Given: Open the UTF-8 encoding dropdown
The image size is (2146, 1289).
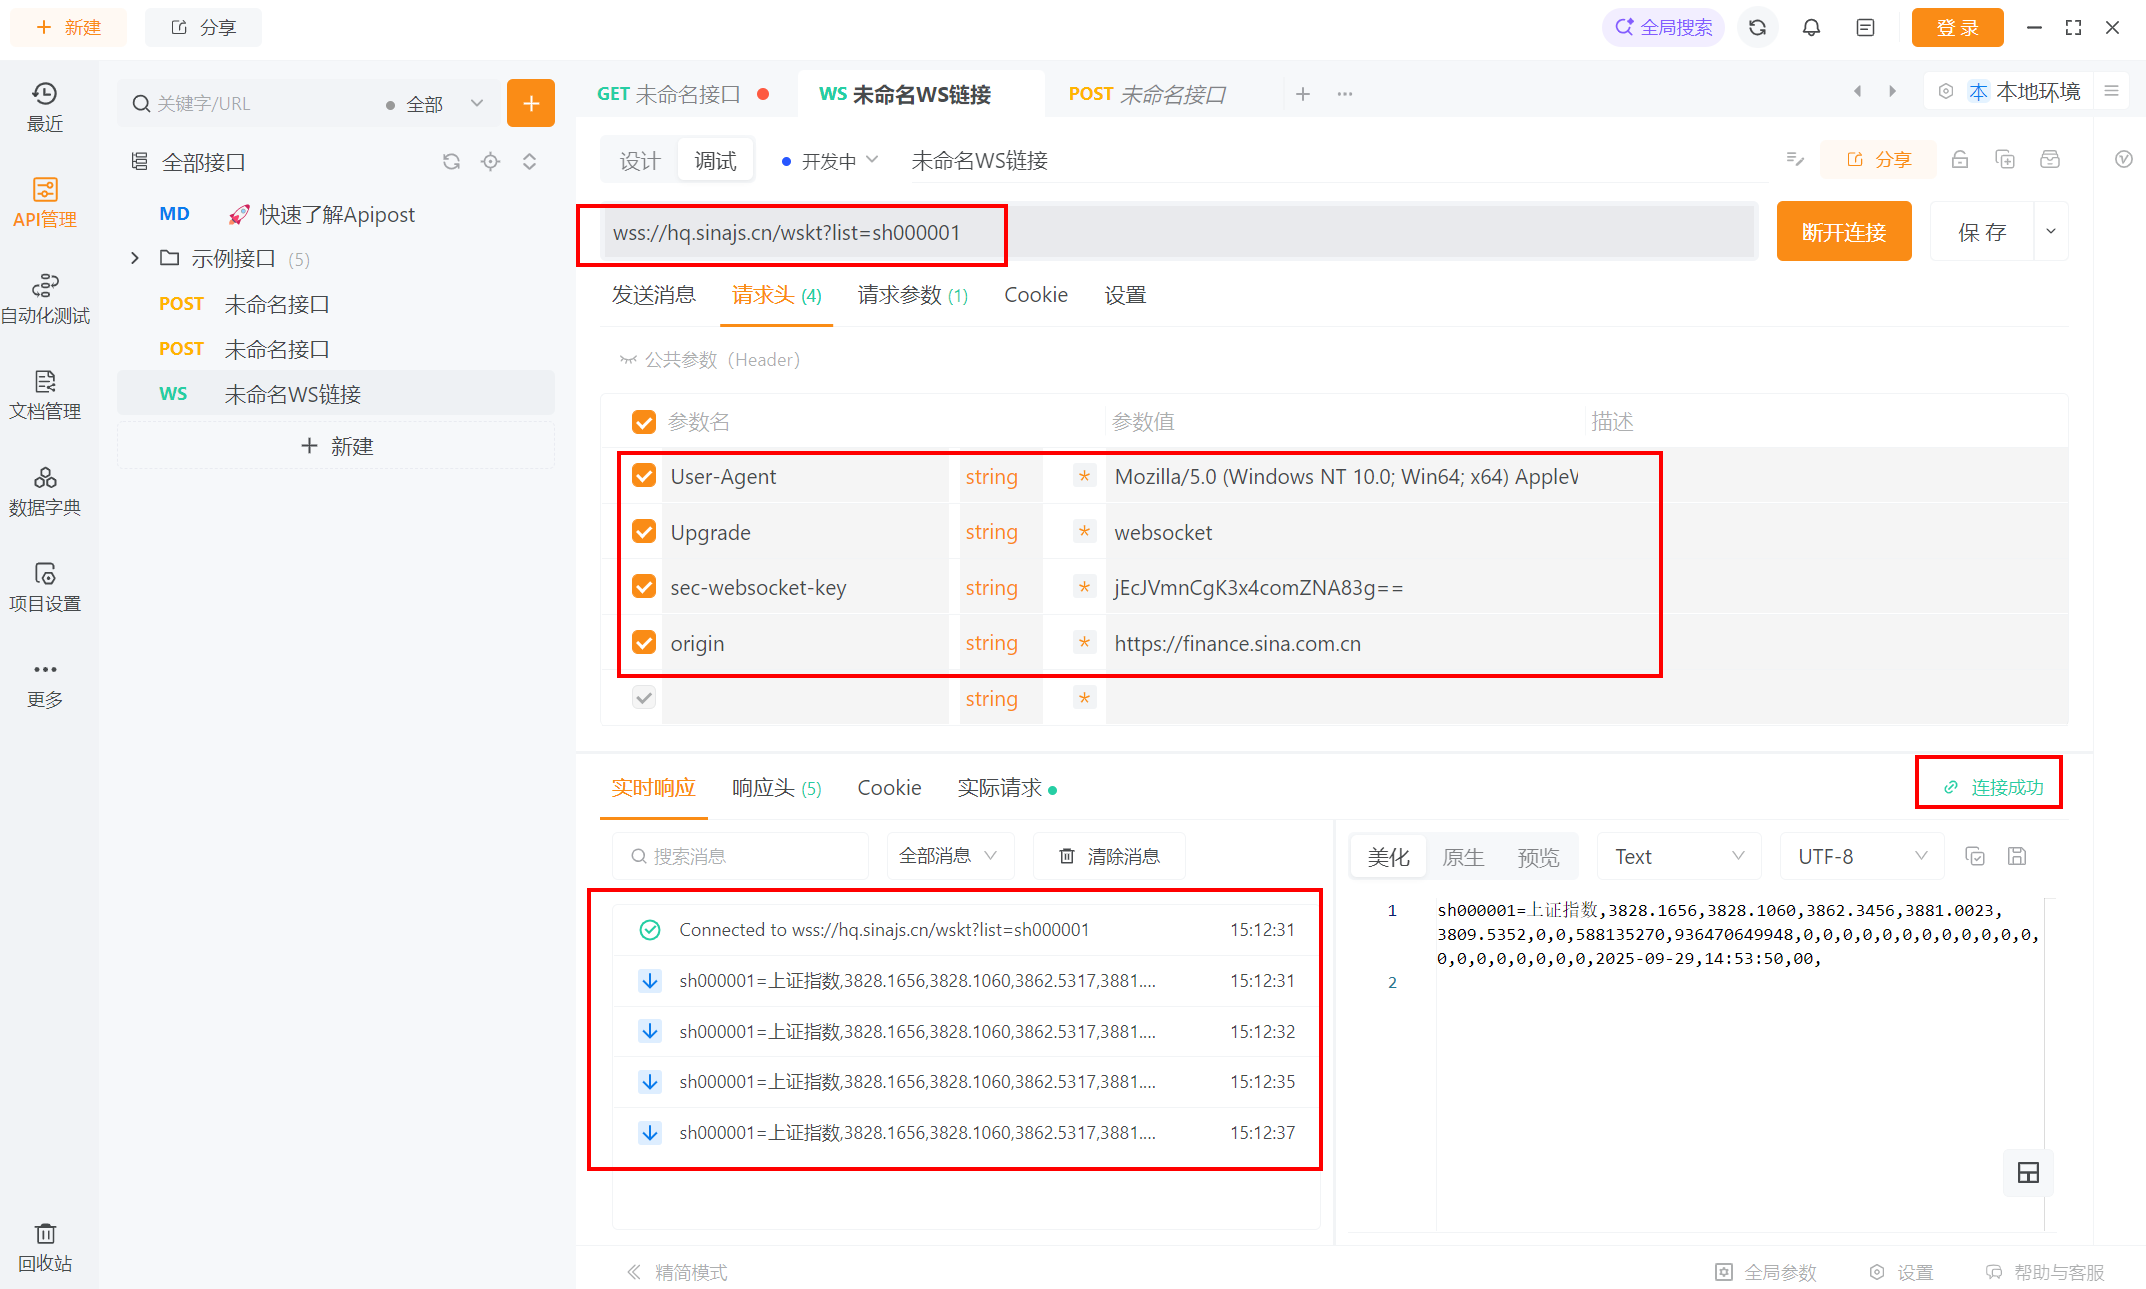Looking at the screenshot, I should click(x=1861, y=856).
